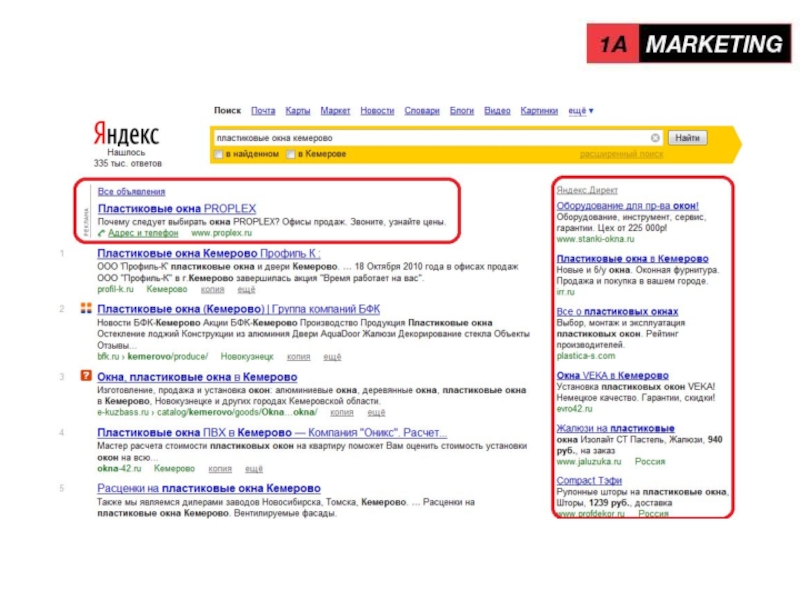Open the Видео tab
Screen dimensions: 800x600
[x=497, y=111]
